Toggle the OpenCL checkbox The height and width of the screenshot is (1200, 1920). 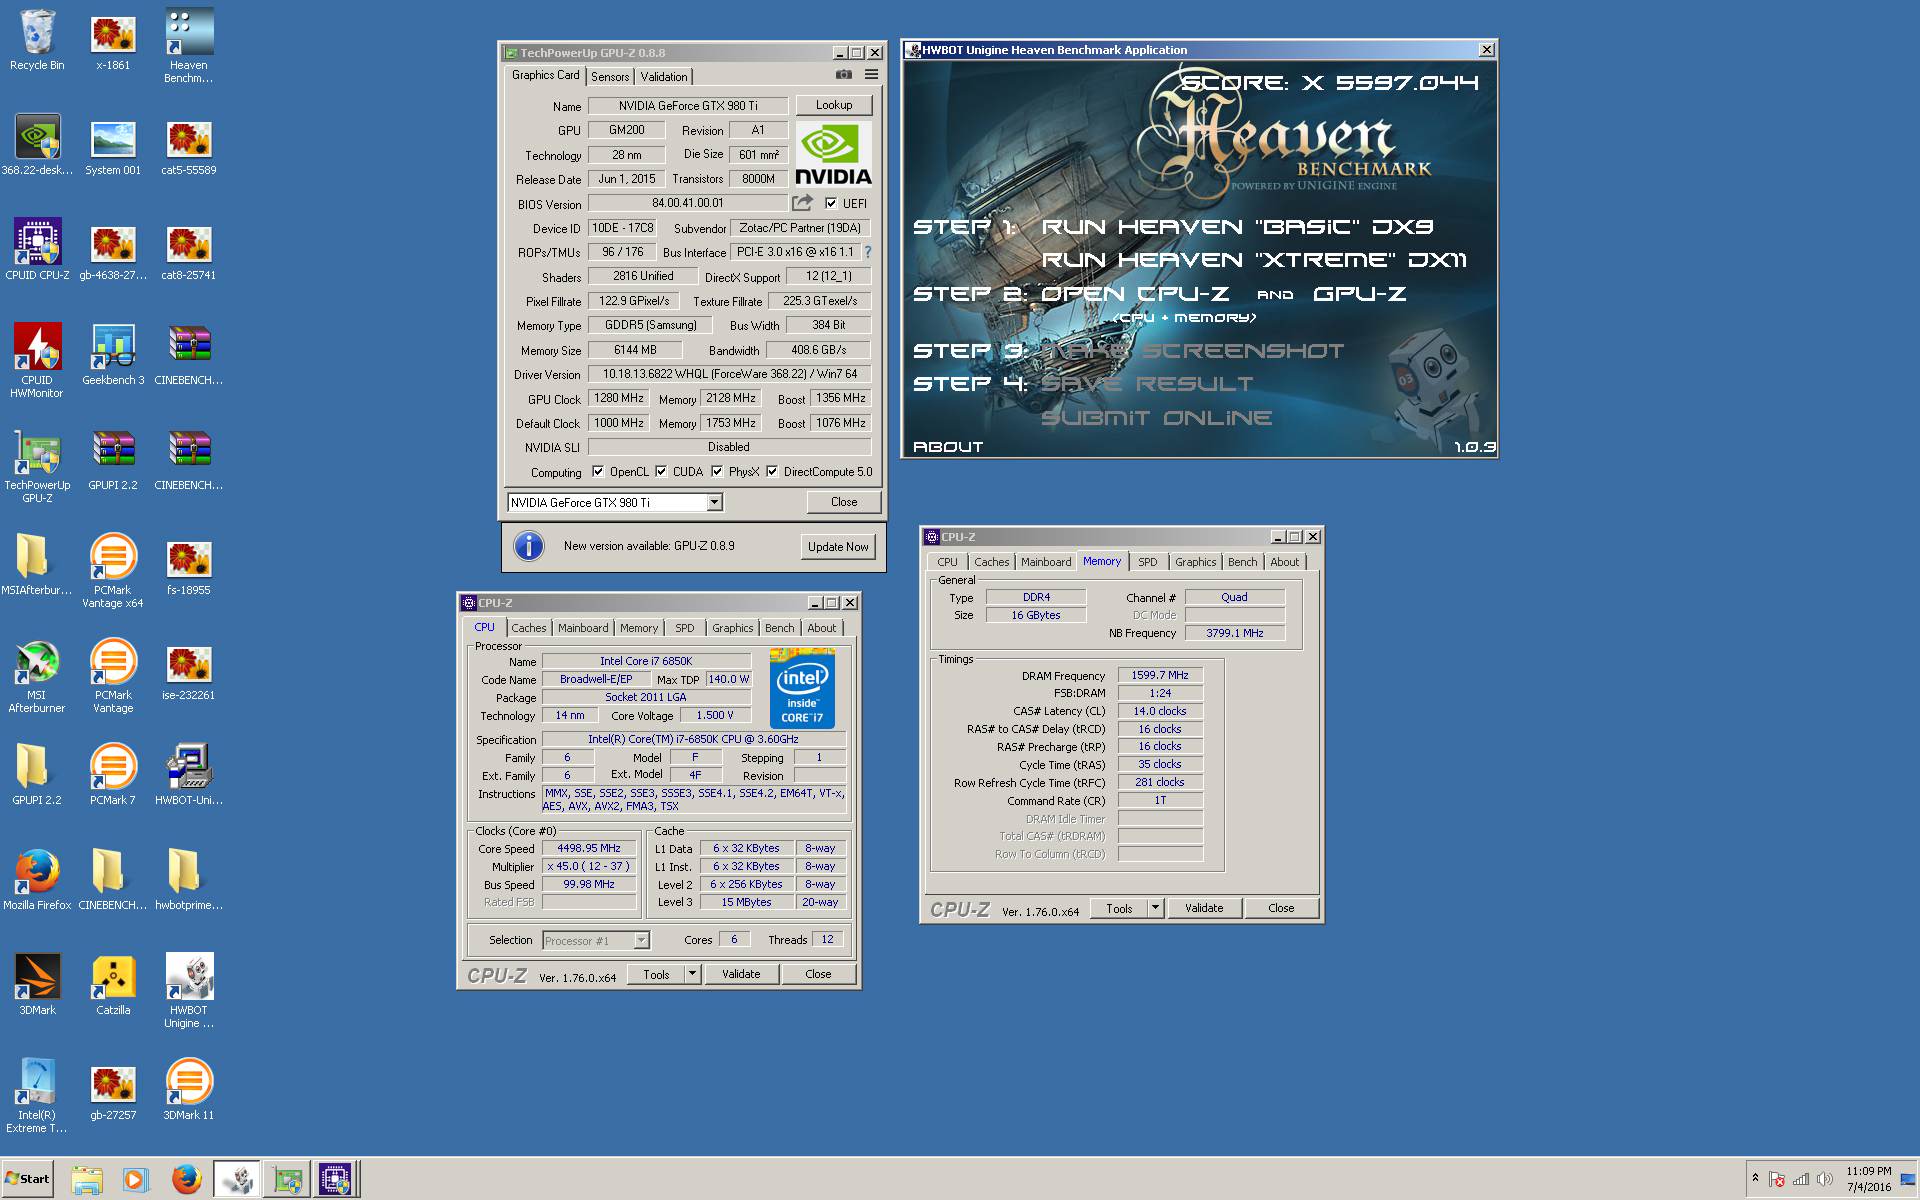(598, 472)
